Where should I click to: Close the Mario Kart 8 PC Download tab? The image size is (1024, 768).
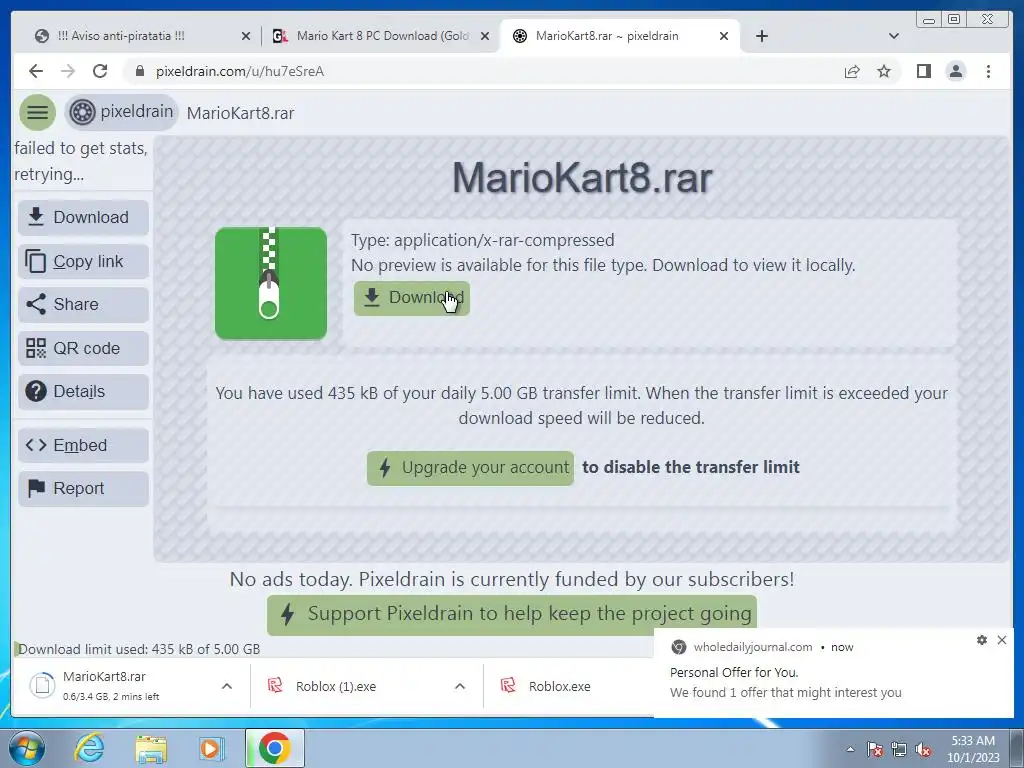coord(485,36)
